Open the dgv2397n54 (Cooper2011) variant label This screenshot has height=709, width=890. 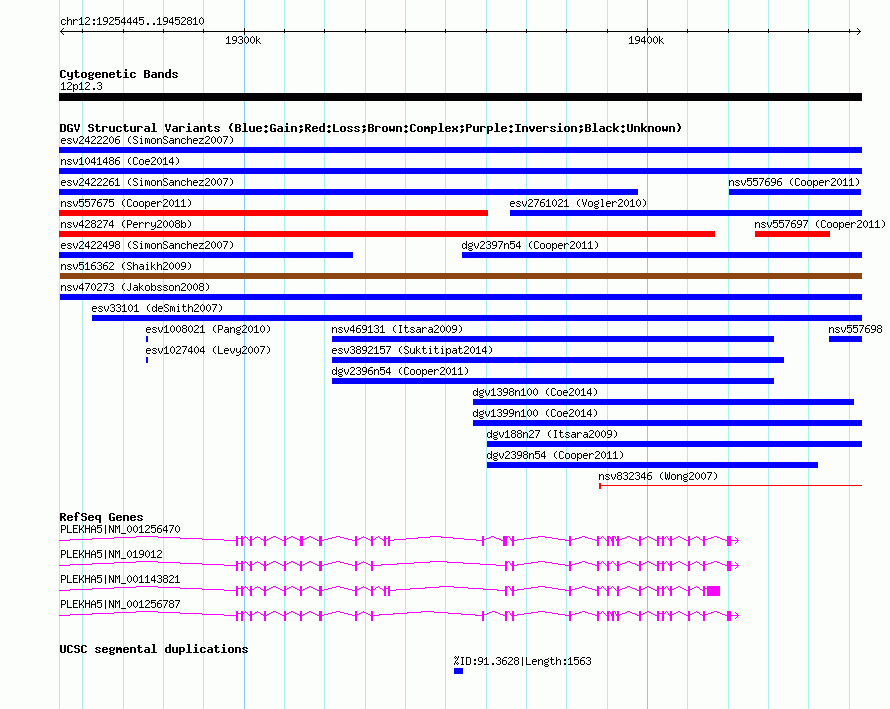click(x=530, y=245)
